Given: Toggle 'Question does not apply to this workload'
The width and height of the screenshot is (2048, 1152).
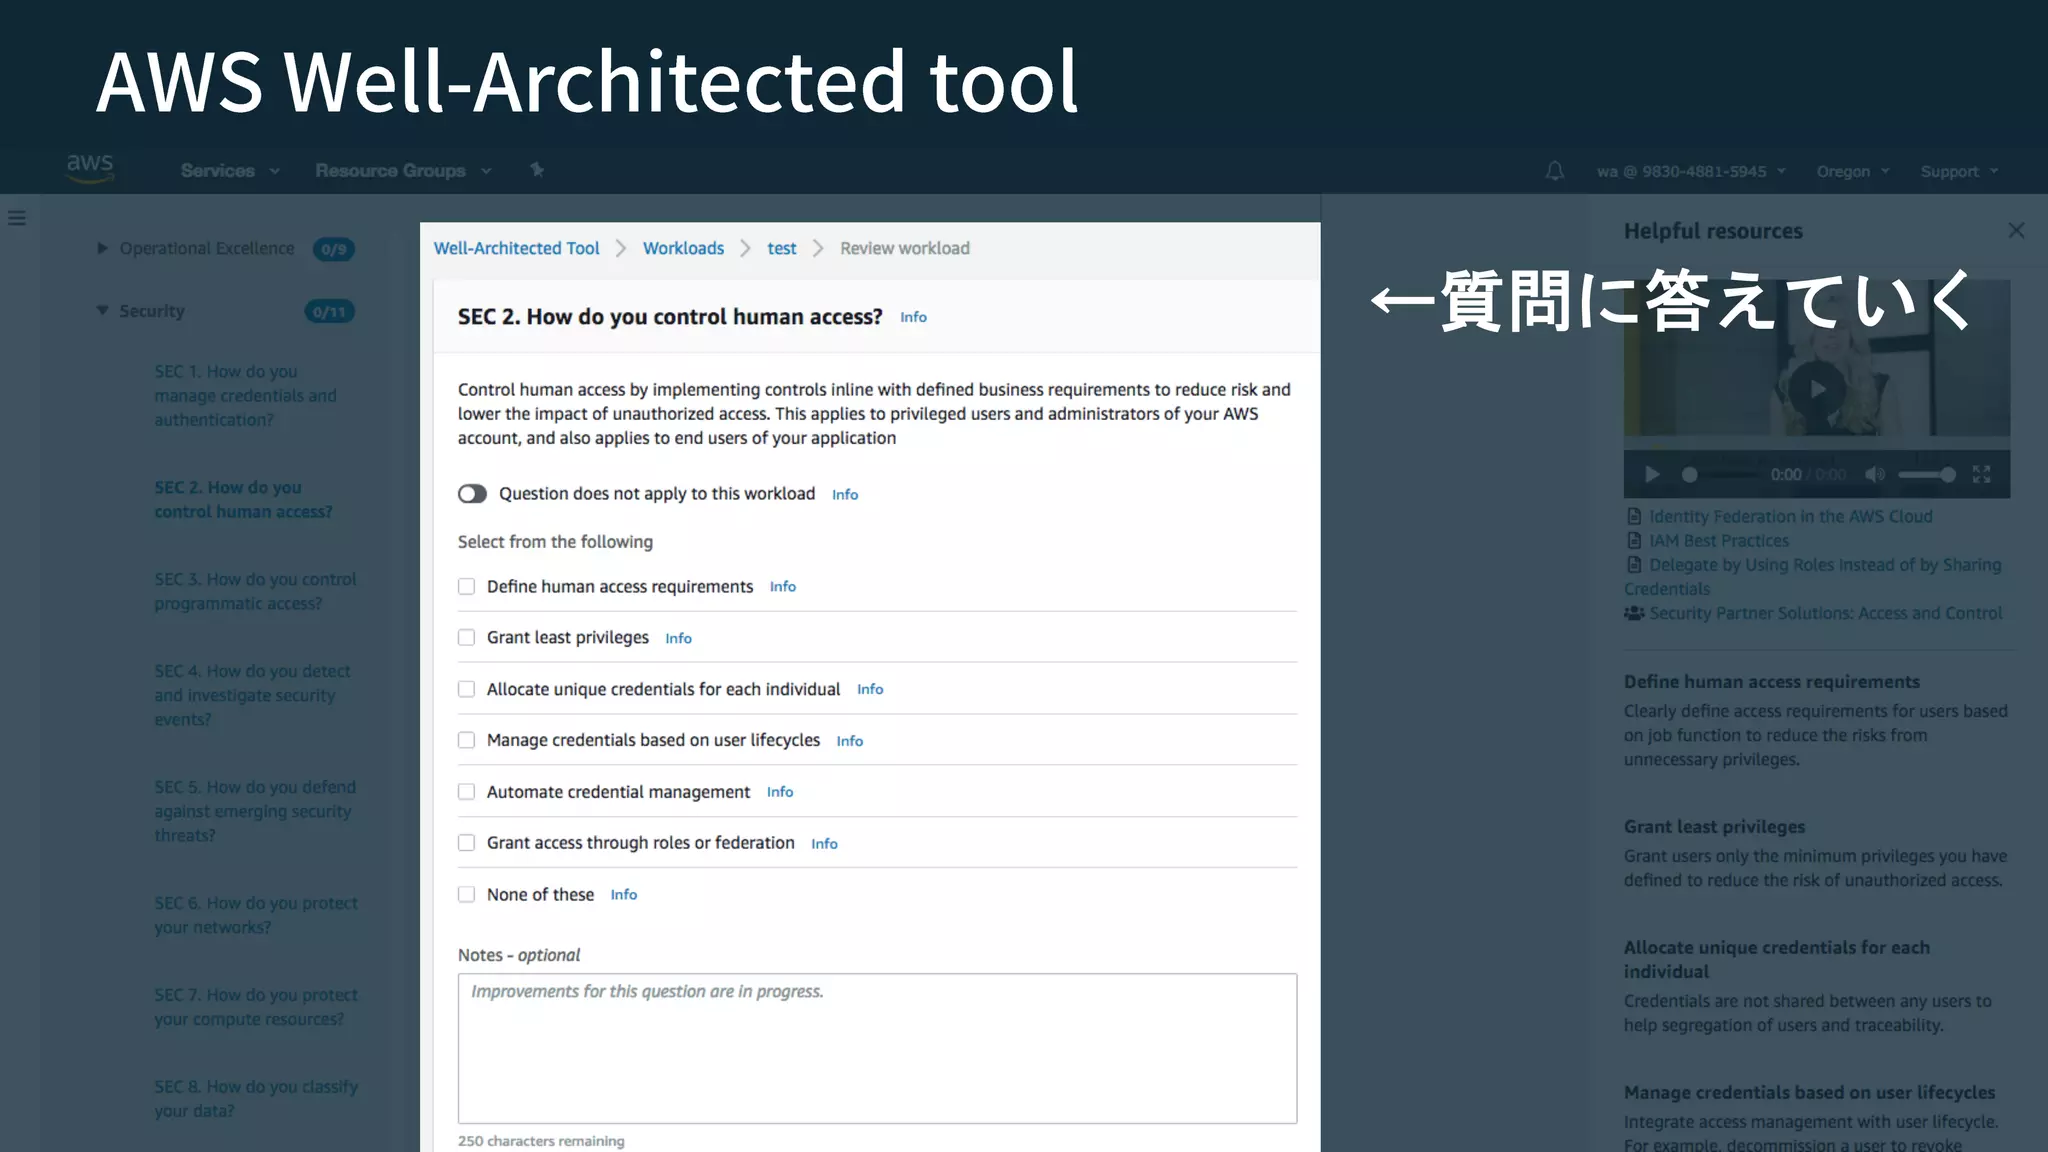Looking at the screenshot, I should (472, 494).
